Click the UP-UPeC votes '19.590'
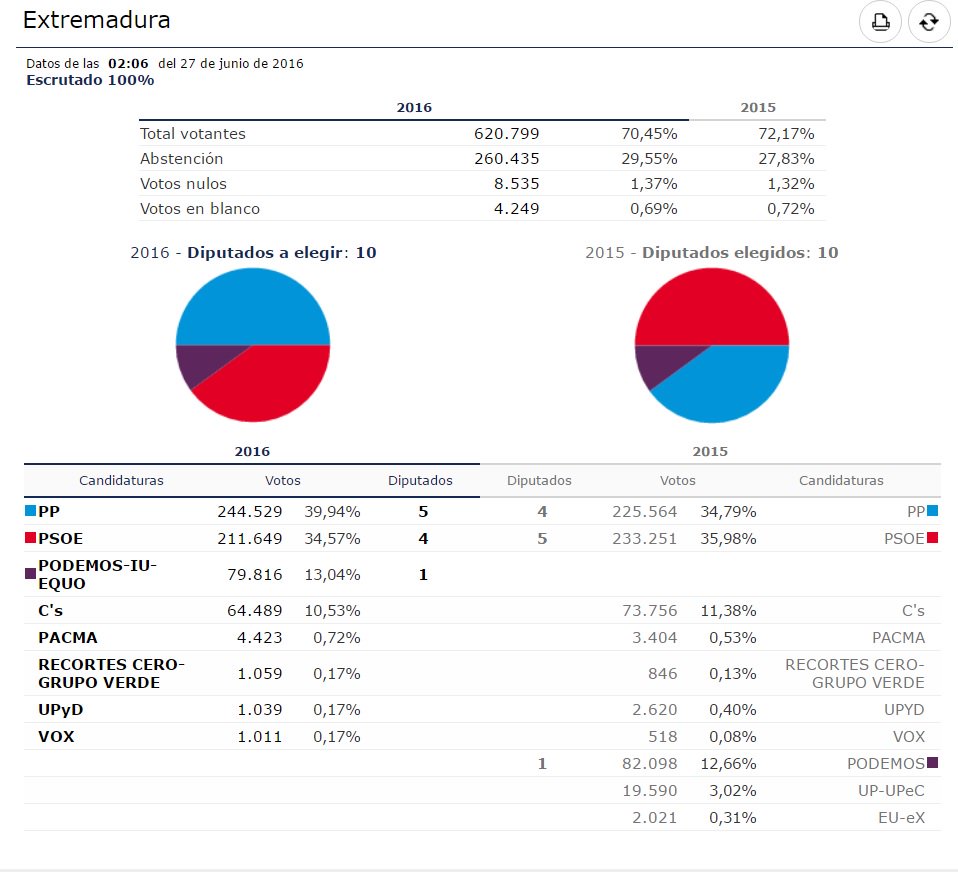Screen dimensions: 958x872 coord(649,790)
